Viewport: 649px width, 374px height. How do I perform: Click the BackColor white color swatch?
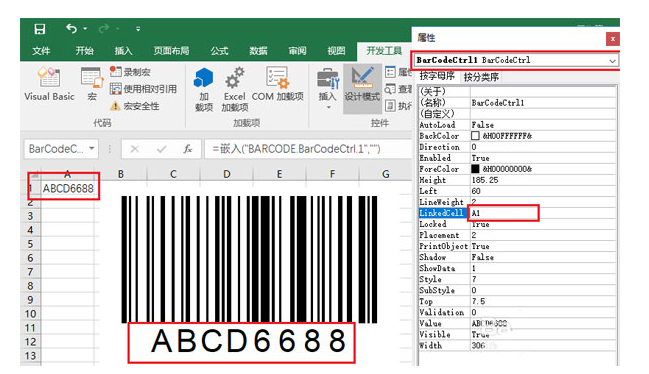pyautogui.click(x=475, y=136)
